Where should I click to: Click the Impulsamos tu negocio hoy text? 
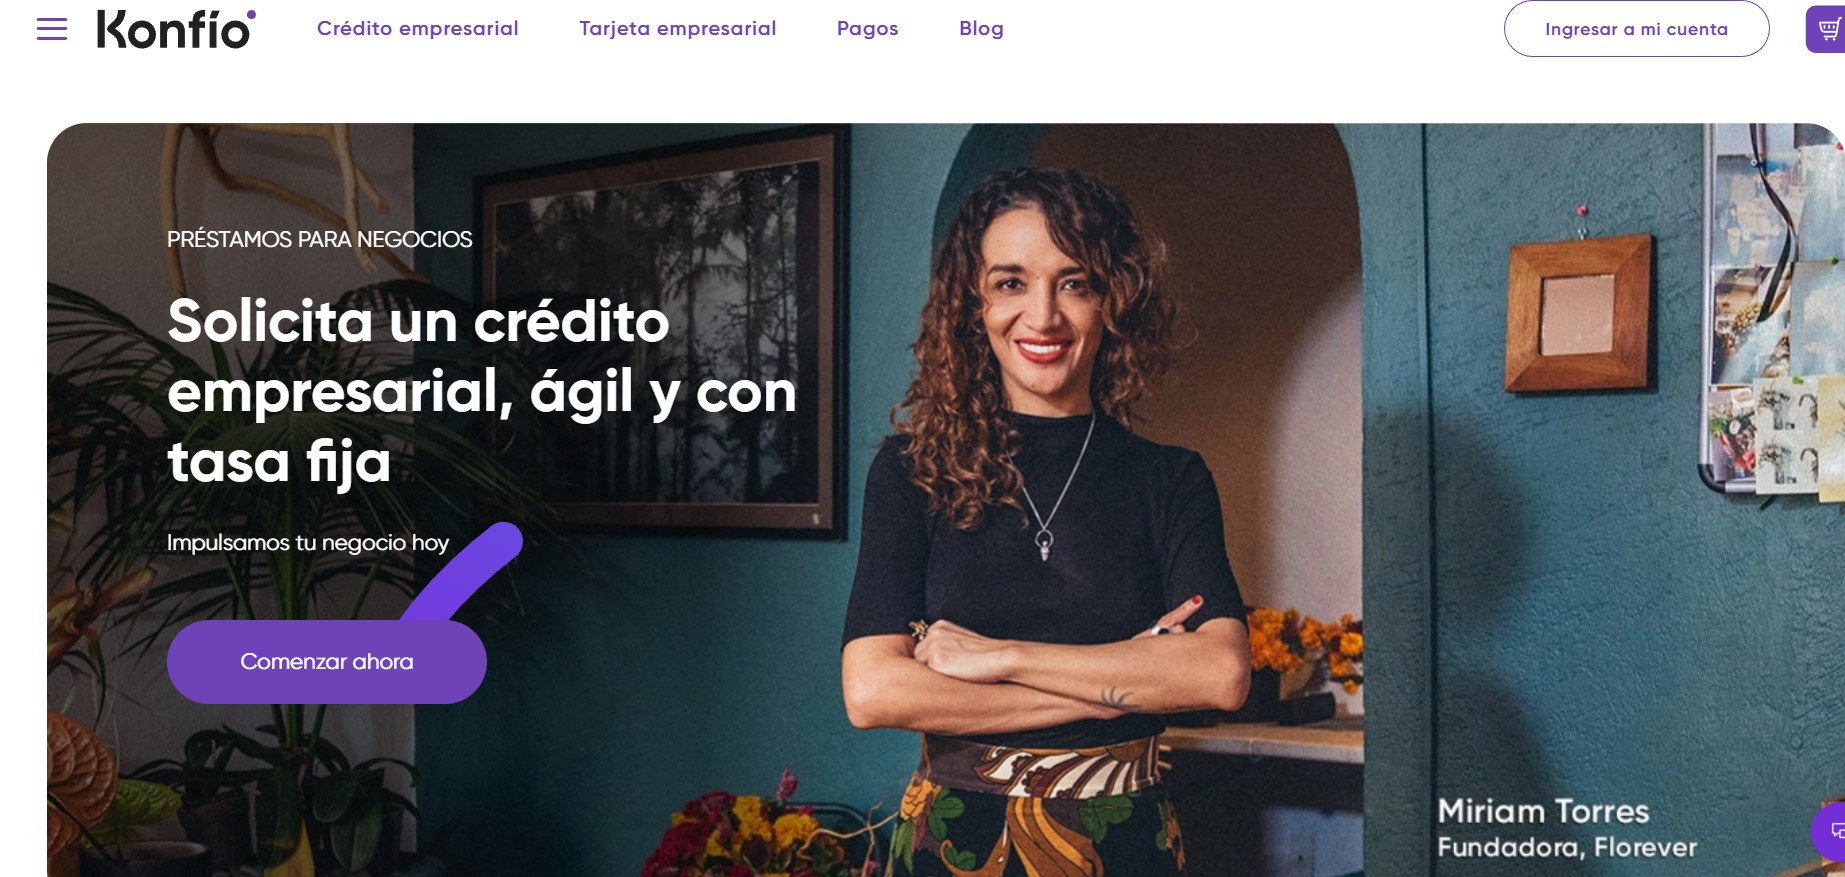coord(307,543)
